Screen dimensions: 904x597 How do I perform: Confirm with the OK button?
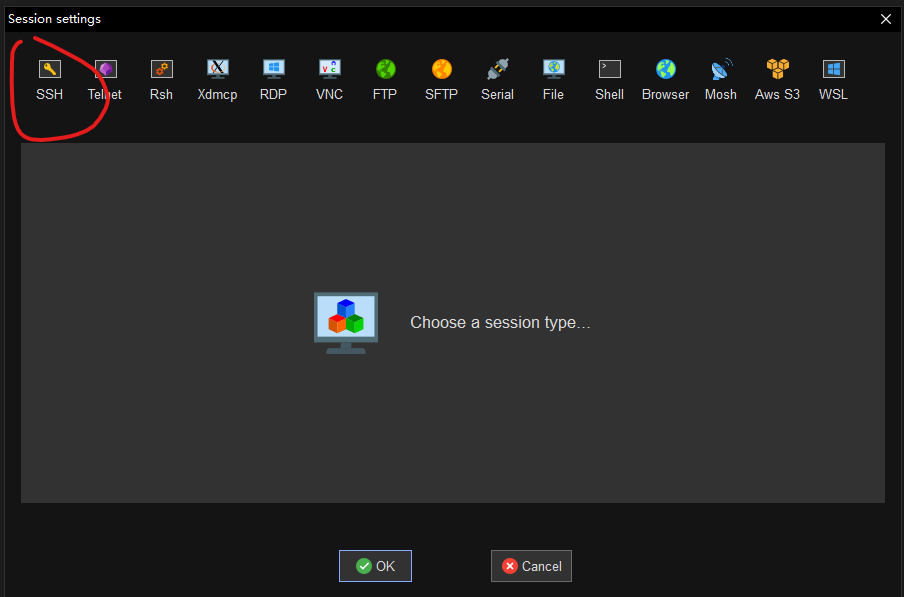(x=375, y=566)
